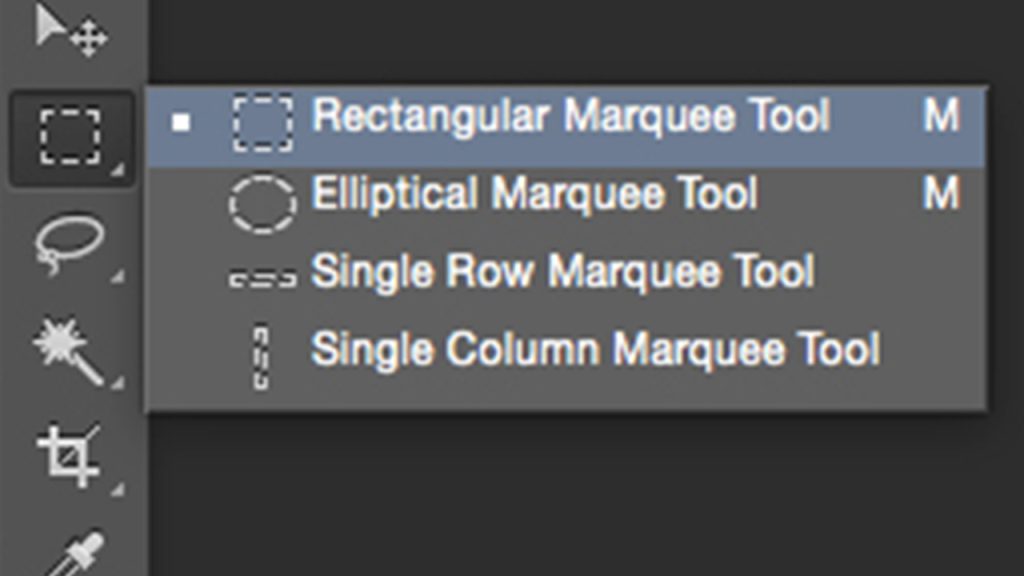Click the active-tool square marker beside Rectangular Marquee

coord(181,122)
